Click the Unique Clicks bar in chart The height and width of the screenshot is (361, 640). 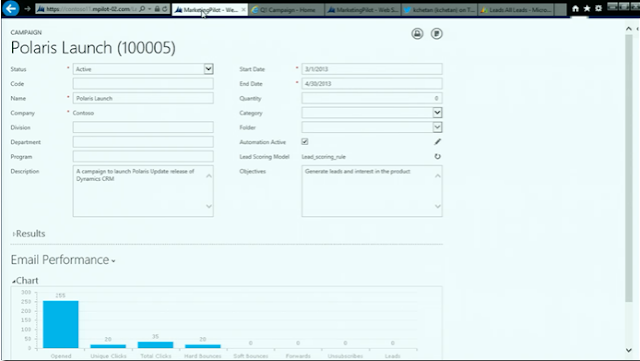108,346
